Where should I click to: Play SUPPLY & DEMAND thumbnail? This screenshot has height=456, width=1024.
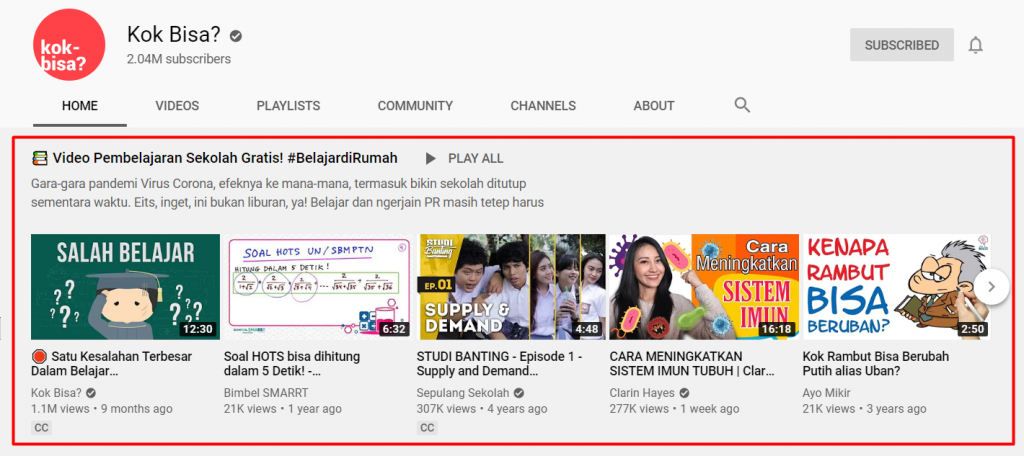click(x=511, y=287)
